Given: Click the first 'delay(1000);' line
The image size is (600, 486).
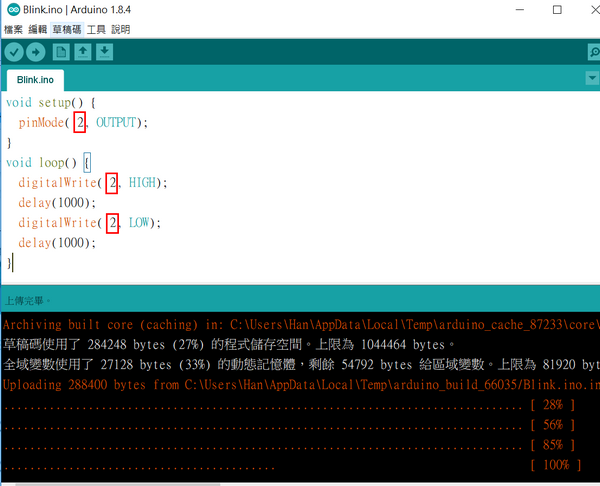Looking at the screenshot, I should 57,202.
